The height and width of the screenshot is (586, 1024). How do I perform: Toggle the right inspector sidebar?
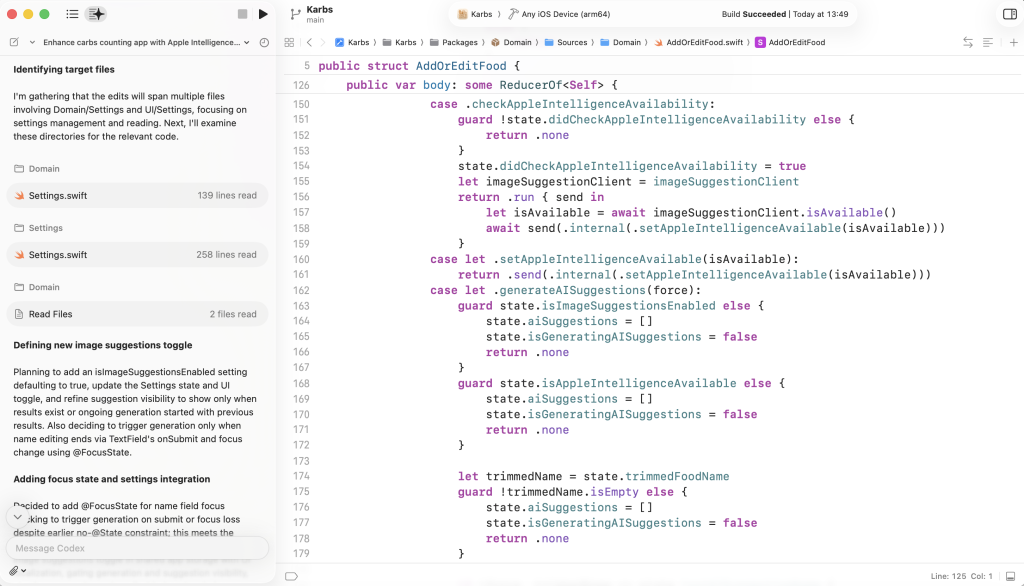[1009, 14]
